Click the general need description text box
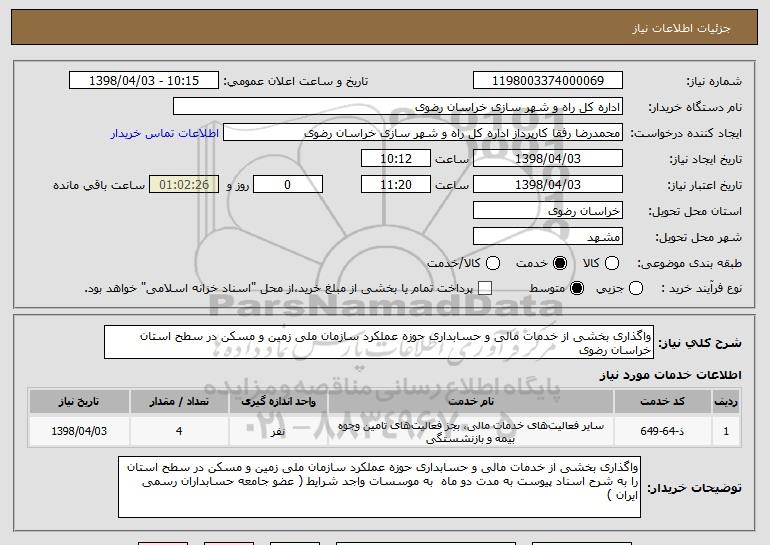 click(379, 342)
